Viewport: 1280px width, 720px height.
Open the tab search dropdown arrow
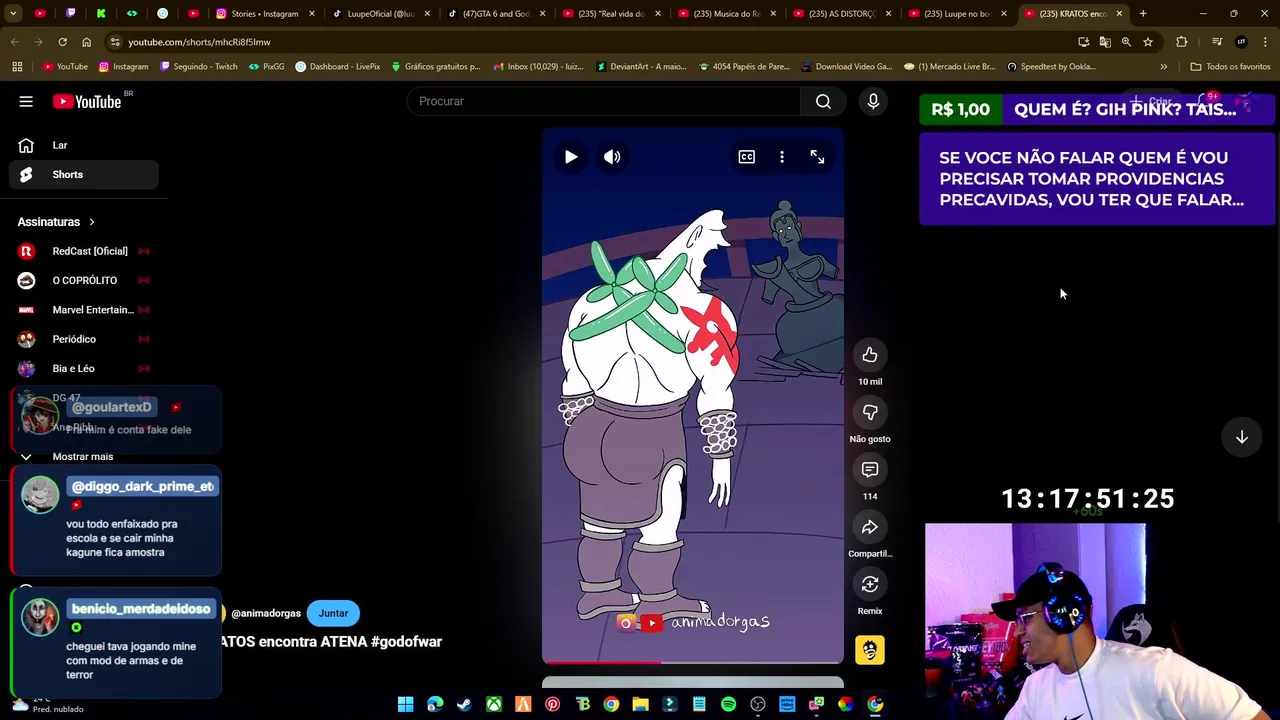(13, 14)
